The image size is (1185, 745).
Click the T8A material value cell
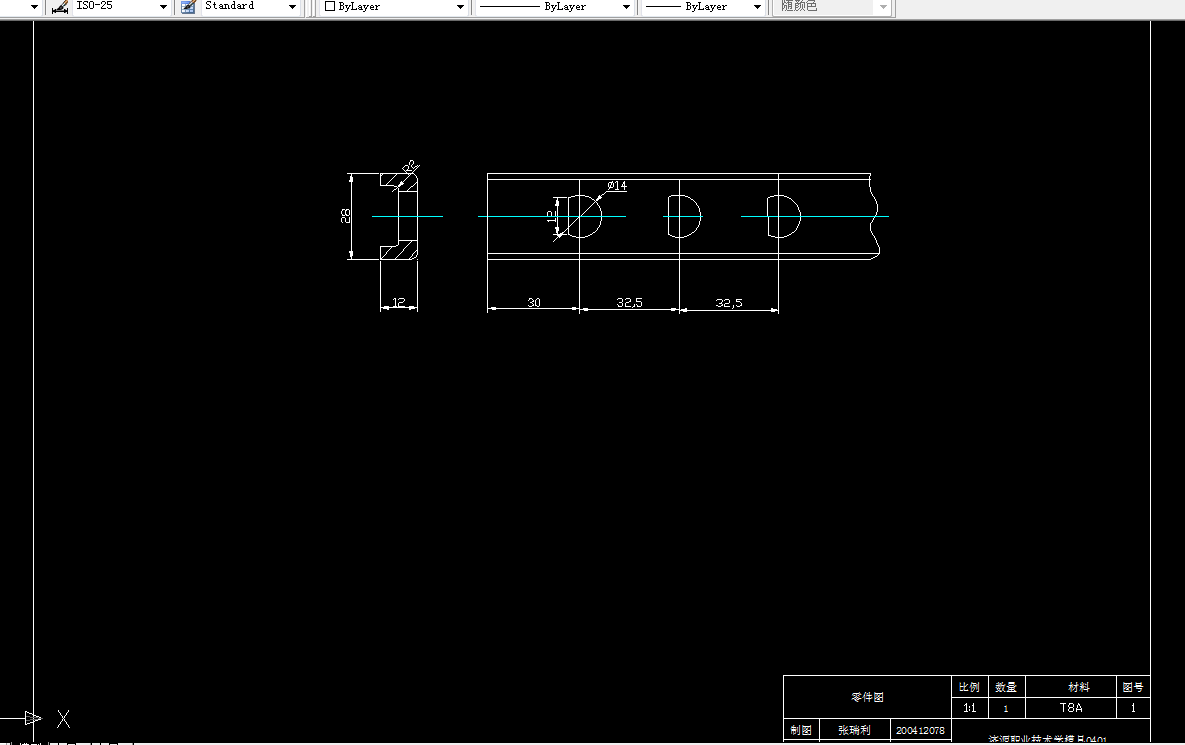point(1071,708)
